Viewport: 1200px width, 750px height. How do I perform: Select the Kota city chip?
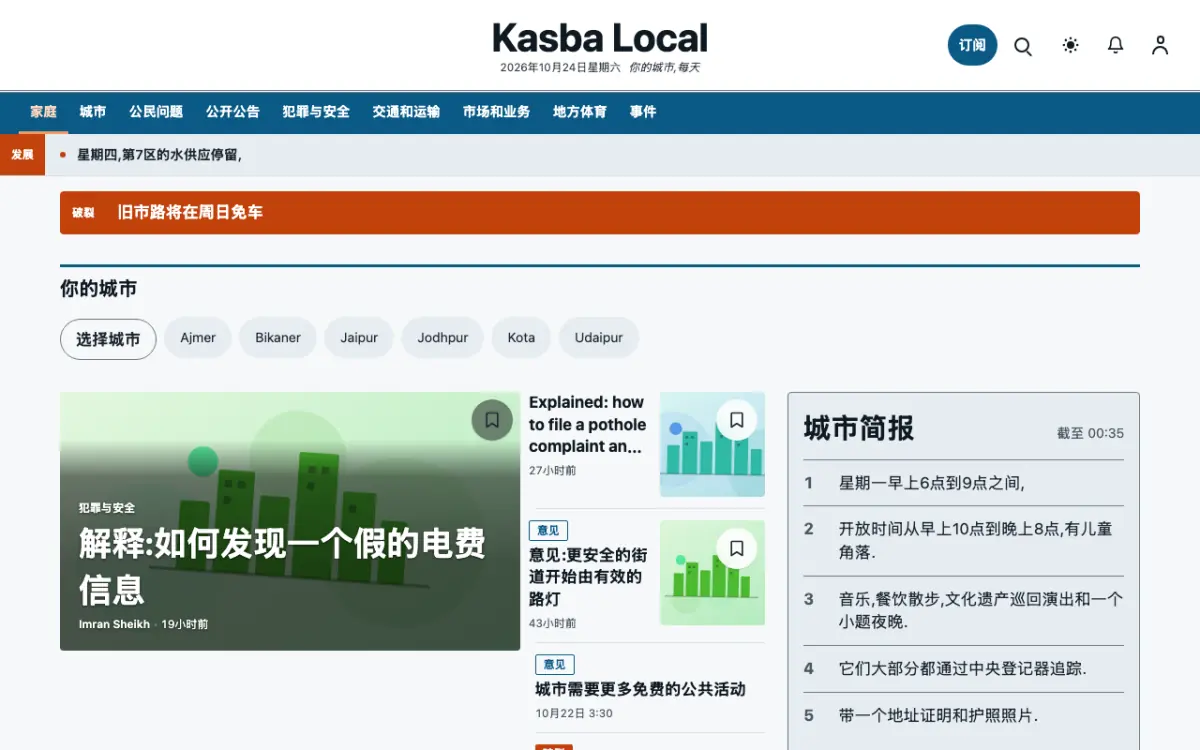pos(521,338)
